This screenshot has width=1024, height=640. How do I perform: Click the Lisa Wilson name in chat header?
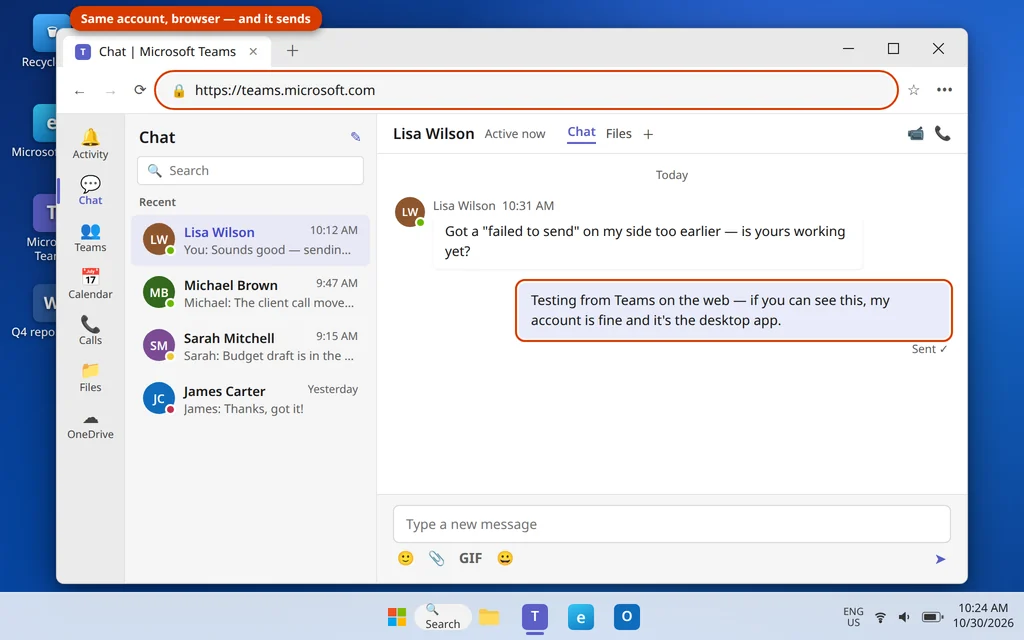pyautogui.click(x=434, y=134)
